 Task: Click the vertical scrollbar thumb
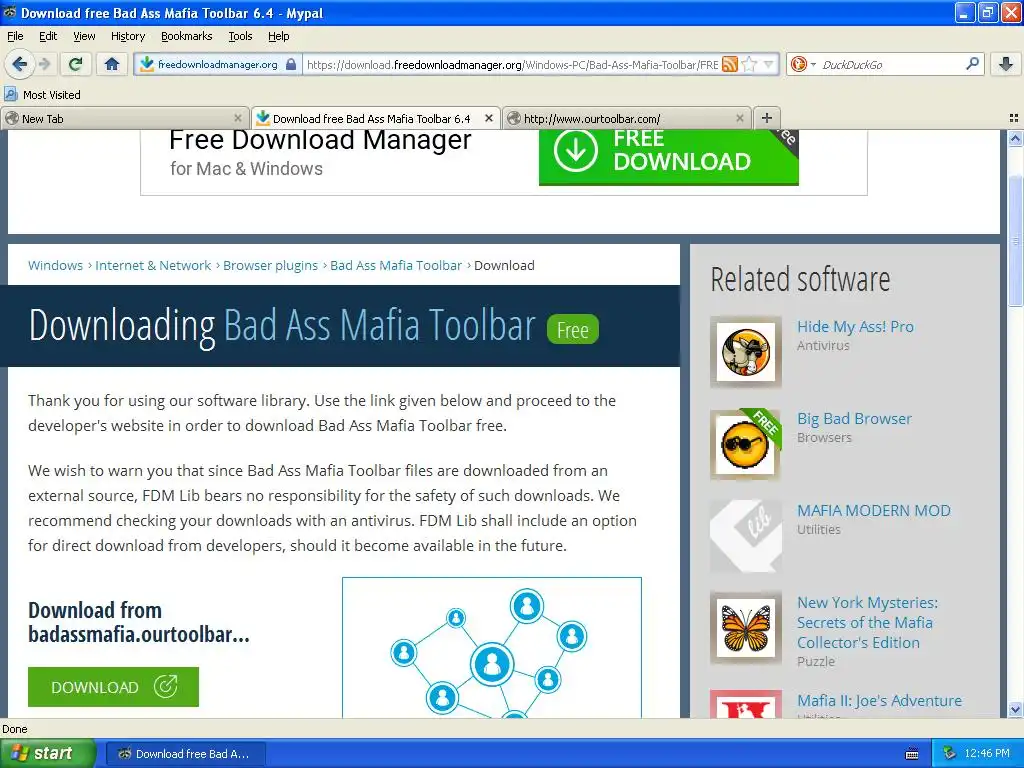coord(1015,241)
